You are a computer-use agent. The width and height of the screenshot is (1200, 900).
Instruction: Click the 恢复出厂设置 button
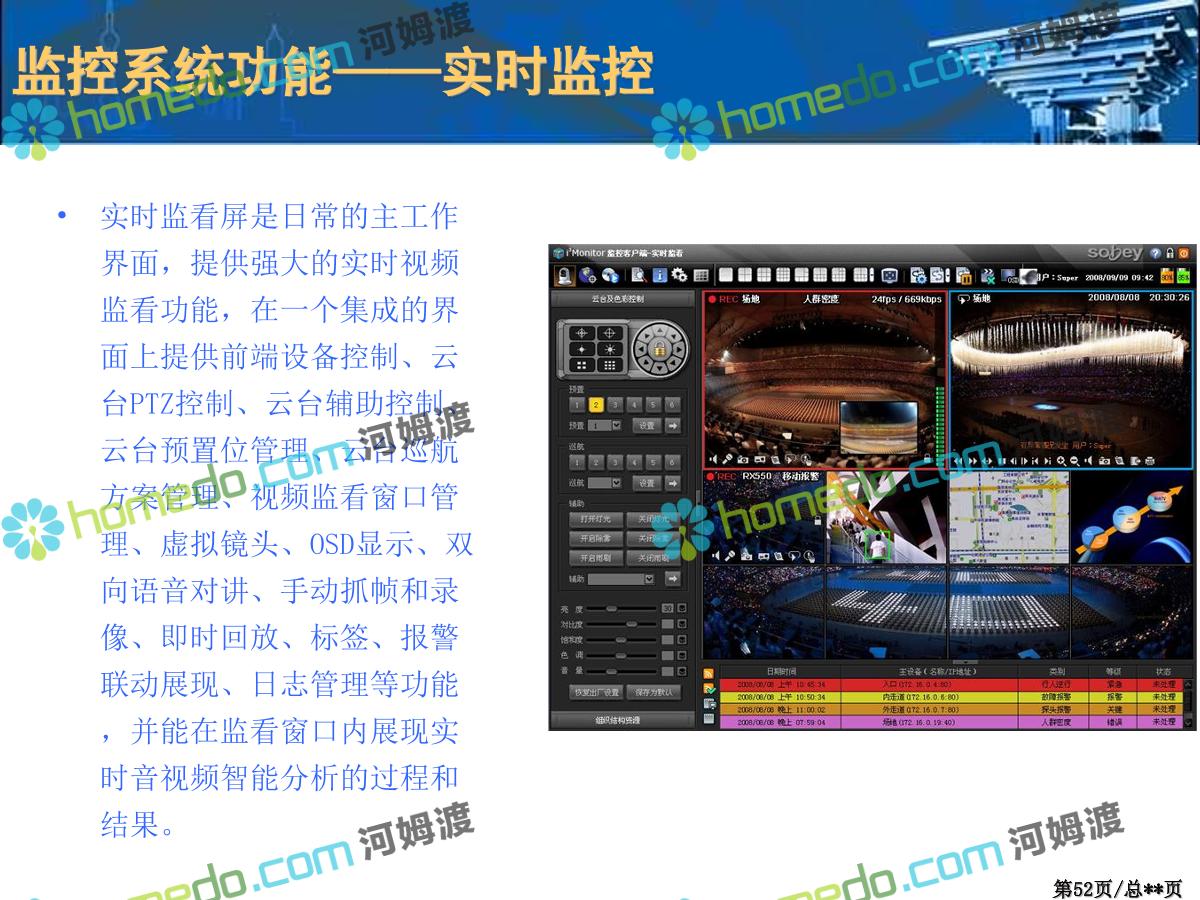(596, 692)
